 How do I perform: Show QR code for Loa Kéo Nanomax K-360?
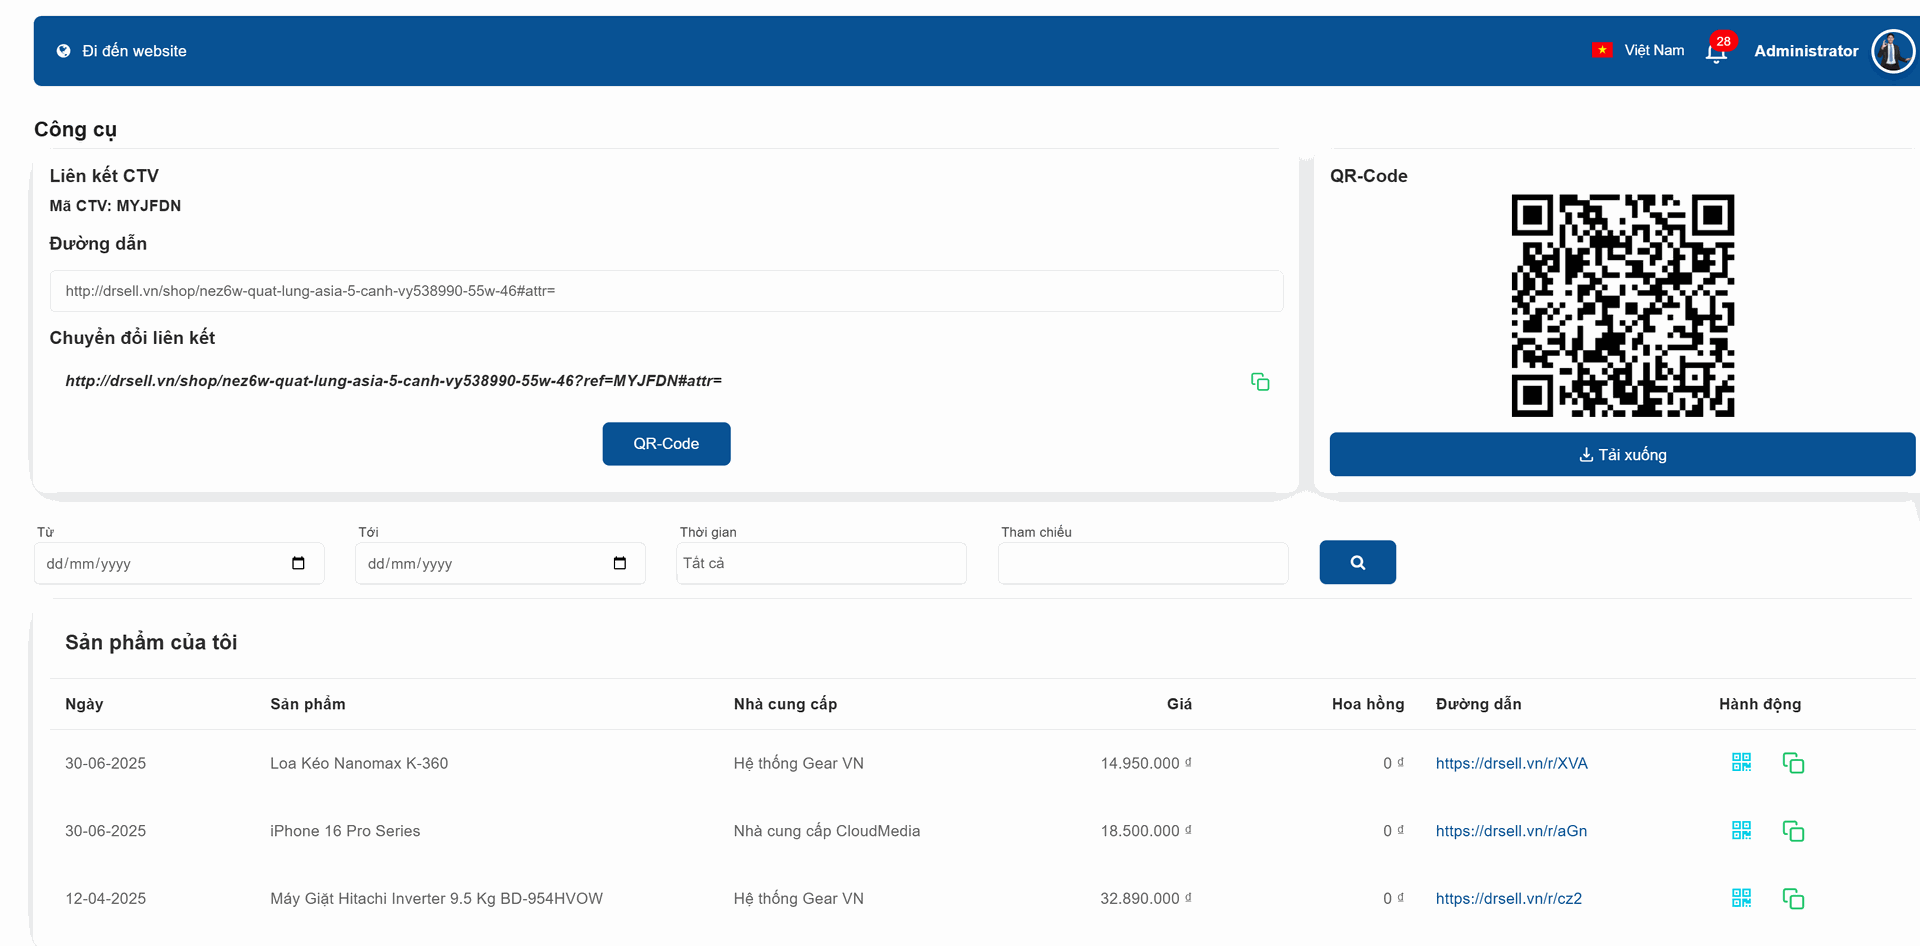(x=1741, y=763)
